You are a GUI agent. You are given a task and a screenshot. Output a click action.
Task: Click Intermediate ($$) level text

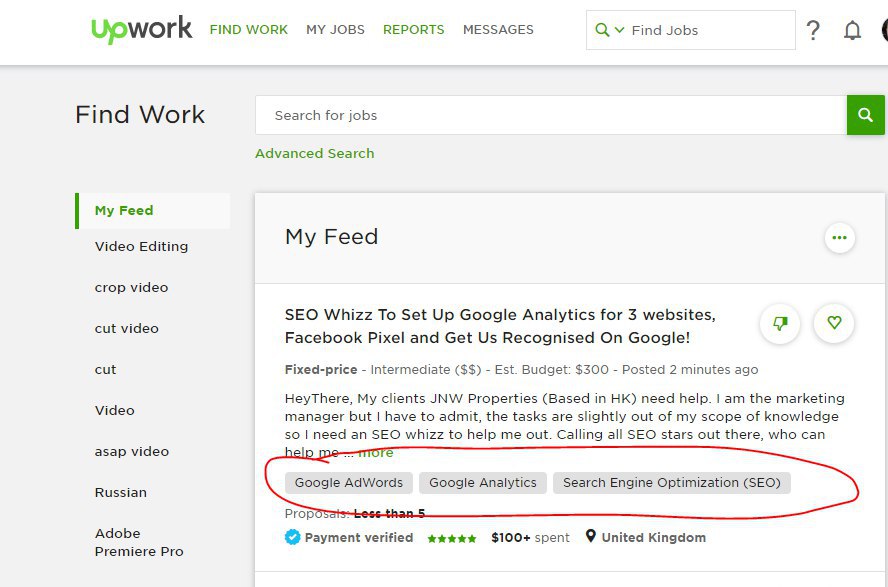426,370
